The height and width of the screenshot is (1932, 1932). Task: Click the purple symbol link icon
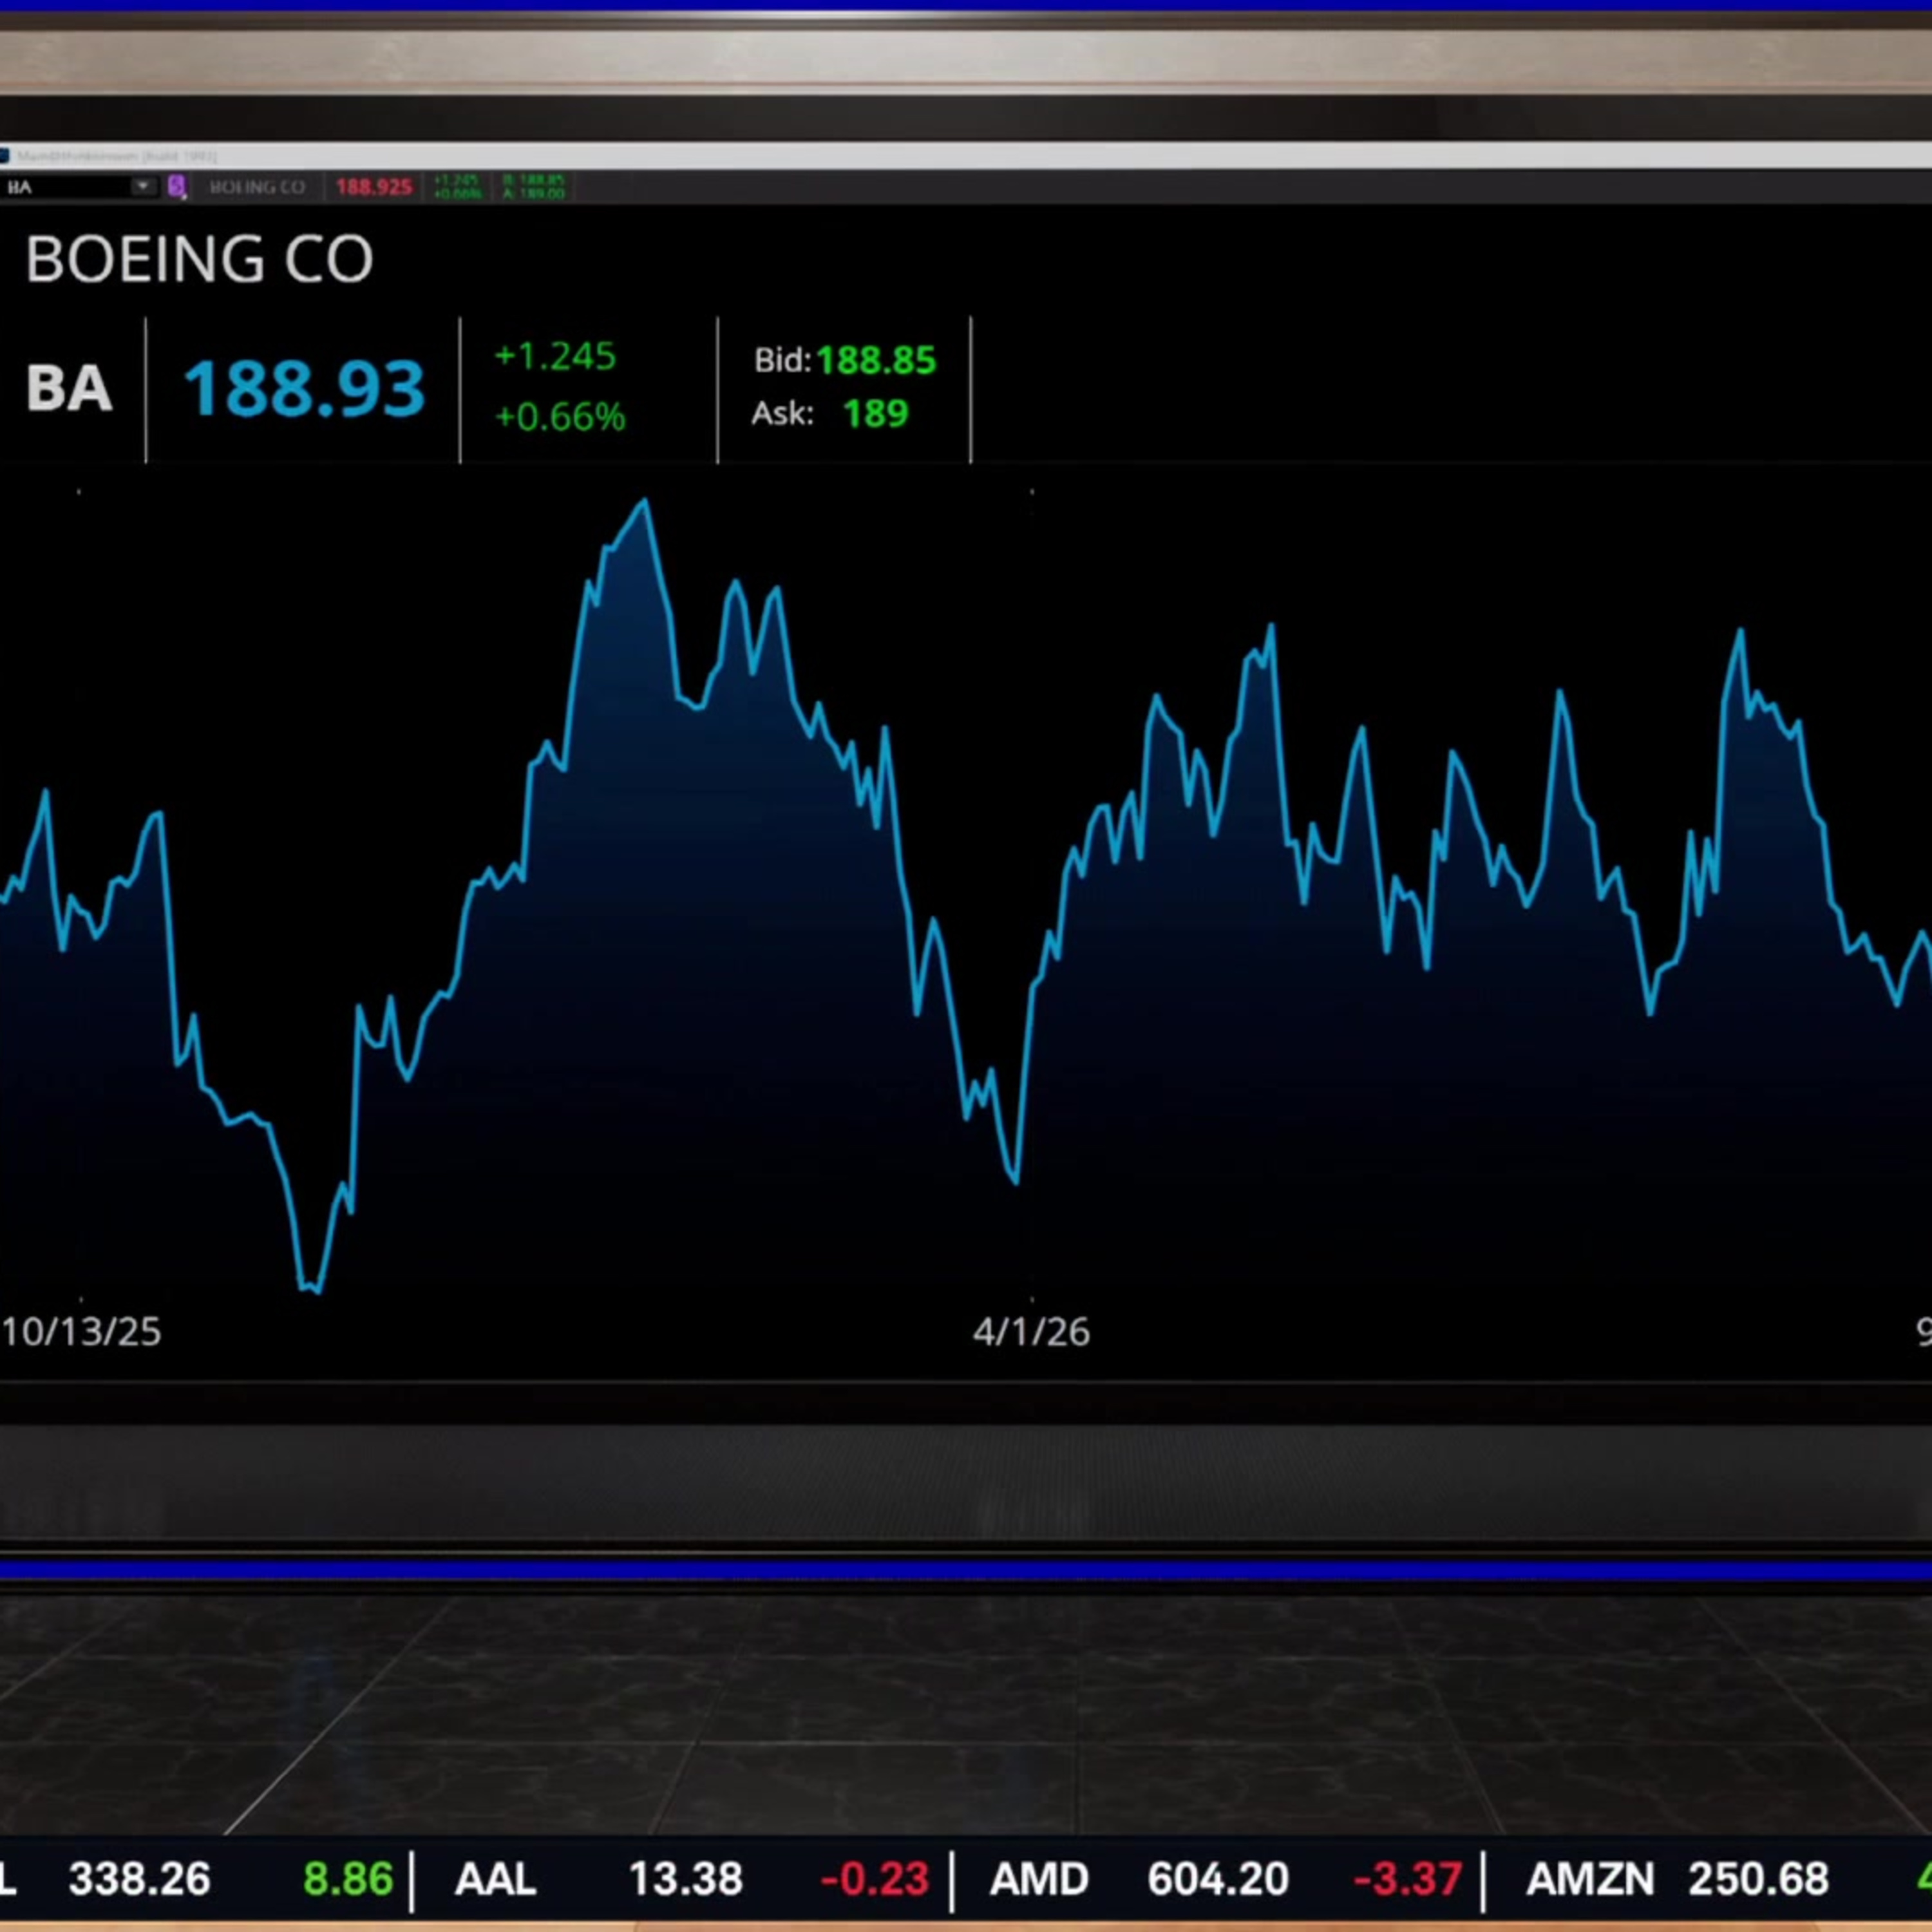tap(177, 186)
